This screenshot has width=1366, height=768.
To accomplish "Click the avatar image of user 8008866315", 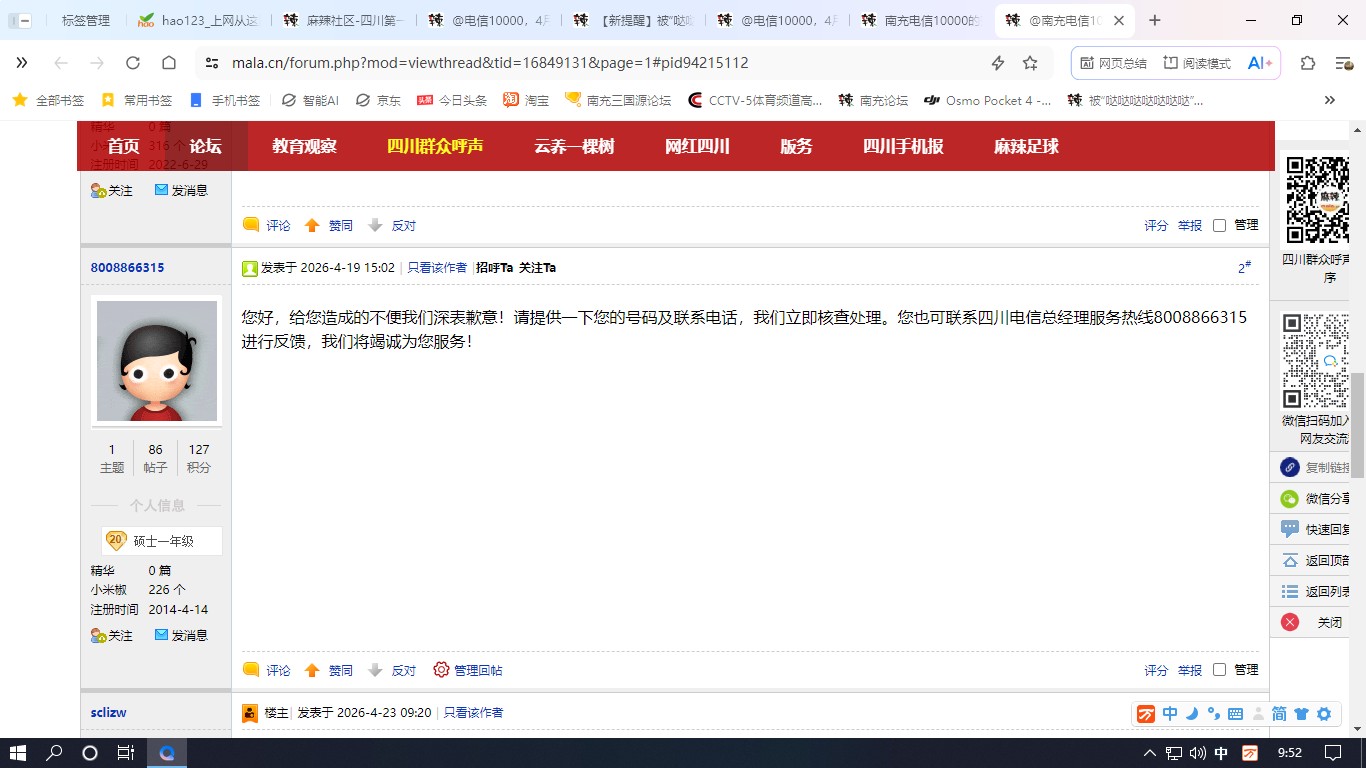I will (x=156, y=361).
